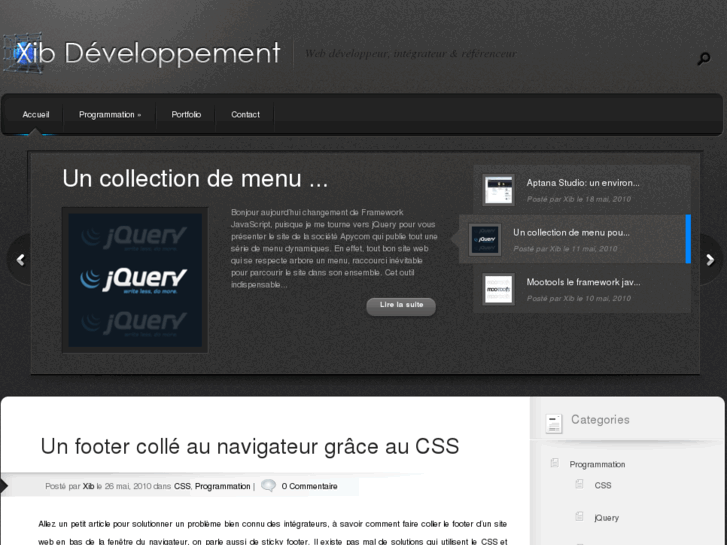Advance to next slide arrow
This screenshot has width=727, height=545.
[710, 260]
